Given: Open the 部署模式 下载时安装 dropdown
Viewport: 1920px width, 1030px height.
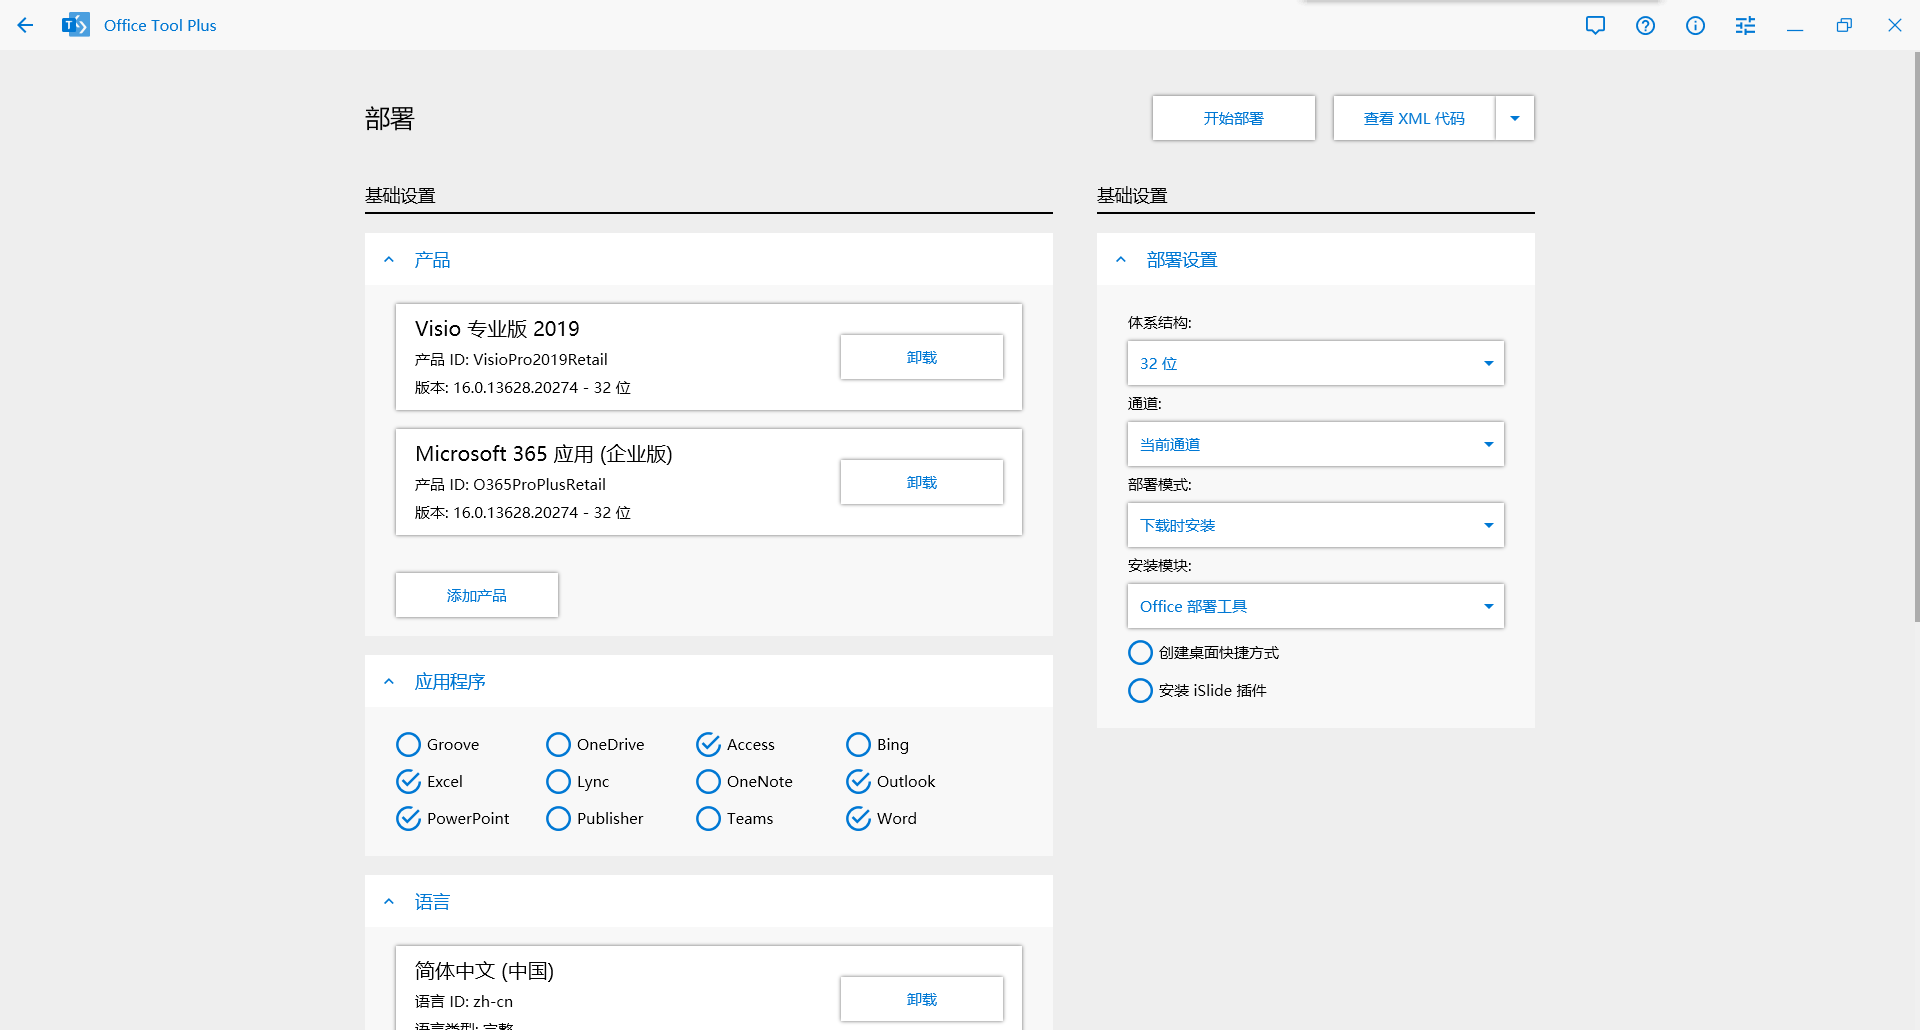Looking at the screenshot, I should coord(1315,525).
